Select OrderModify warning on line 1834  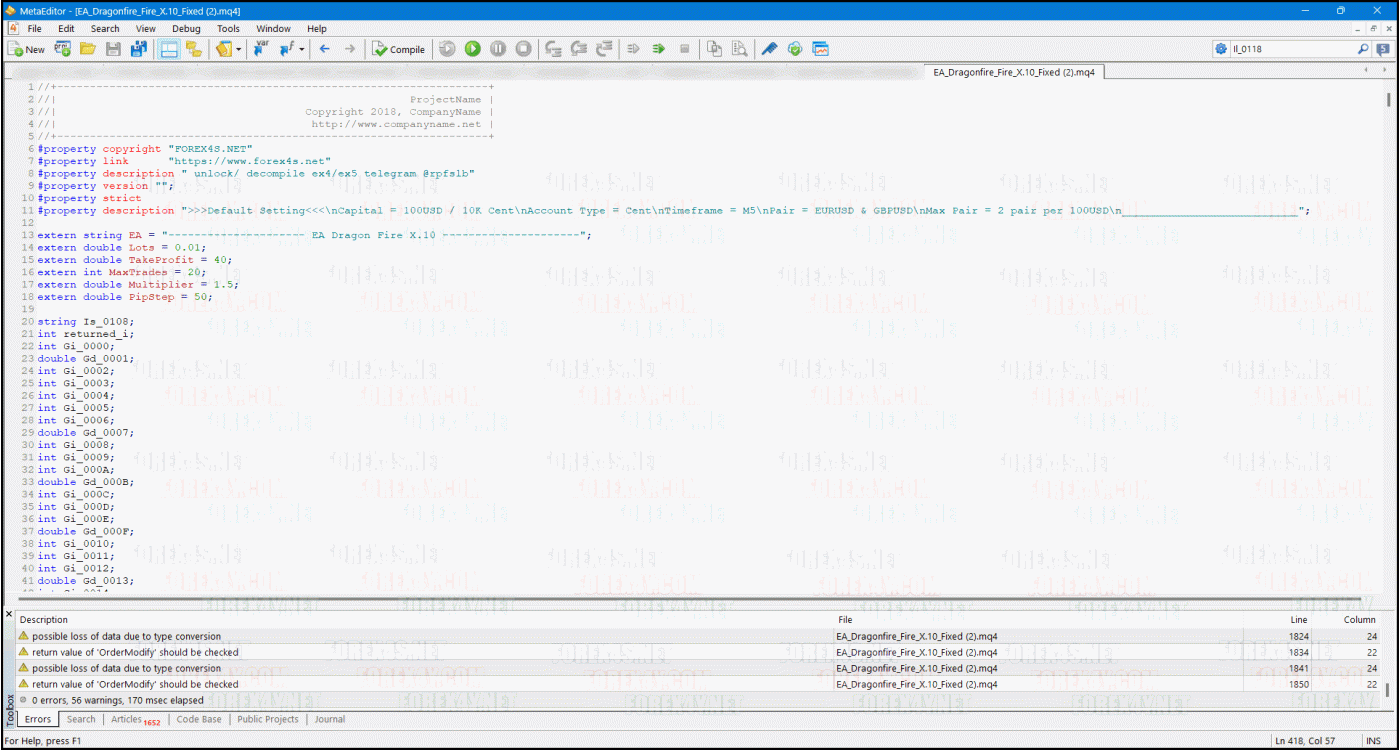[135, 652]
